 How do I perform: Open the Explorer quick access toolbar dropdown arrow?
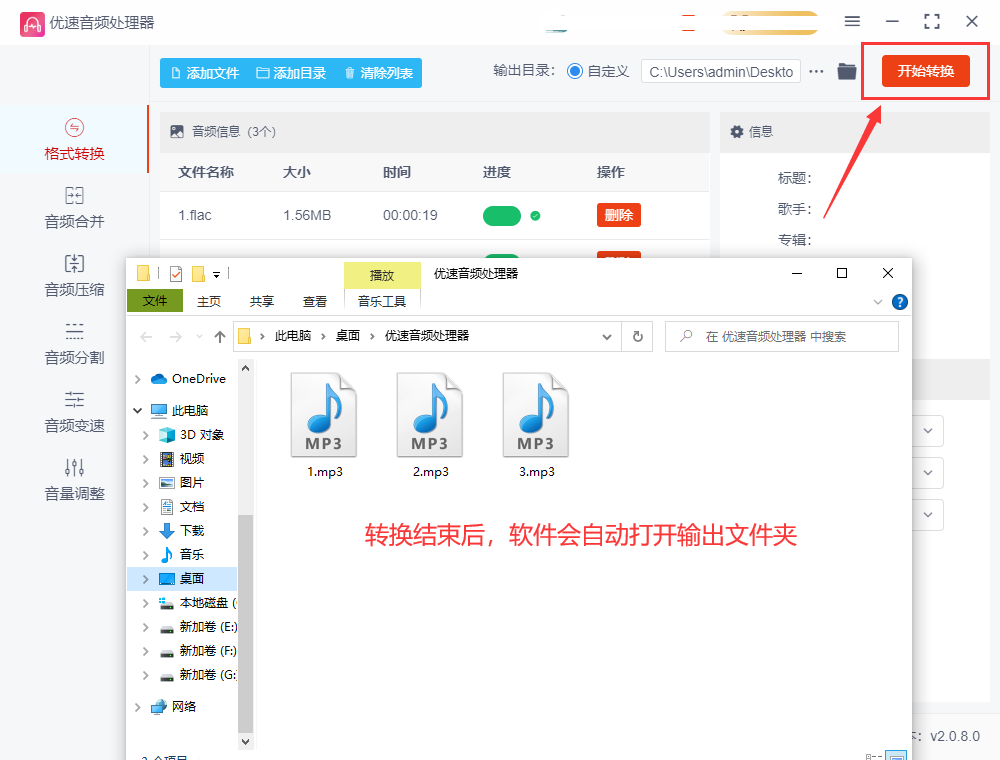click(217, 275)
